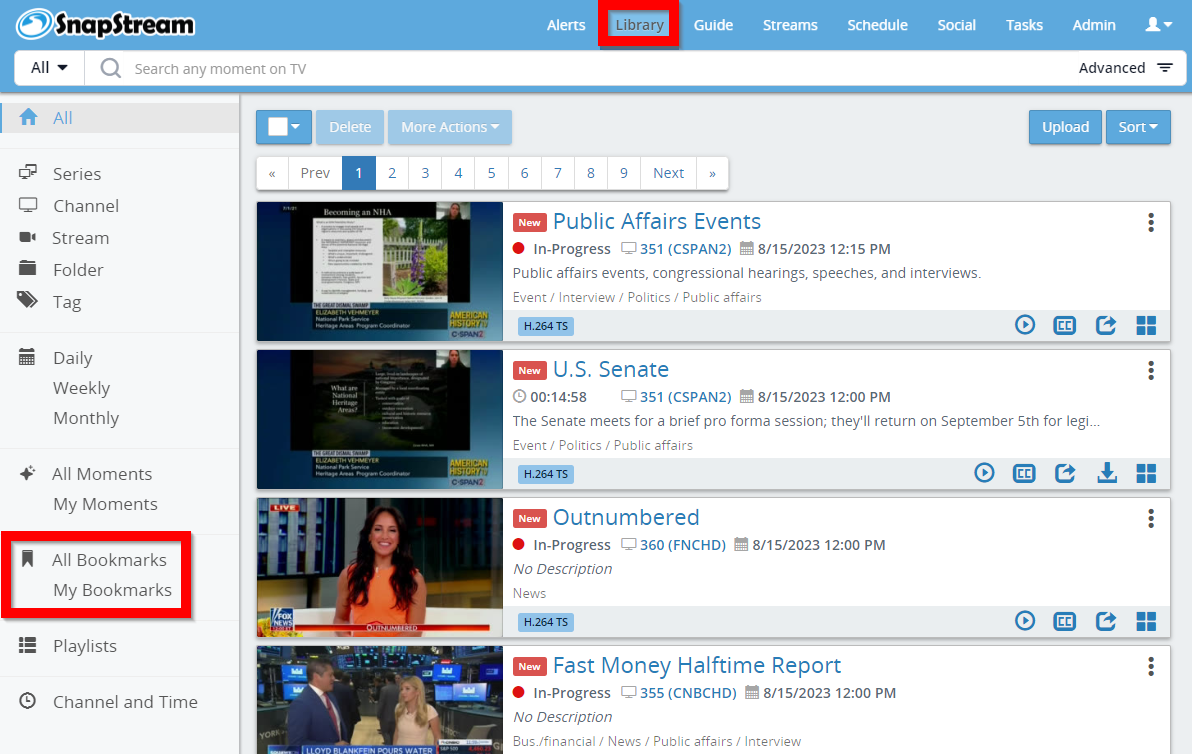This screenshot has height=754, width=1192.
Task: Open the Schedule tab
Action: [x=877, y=25]
